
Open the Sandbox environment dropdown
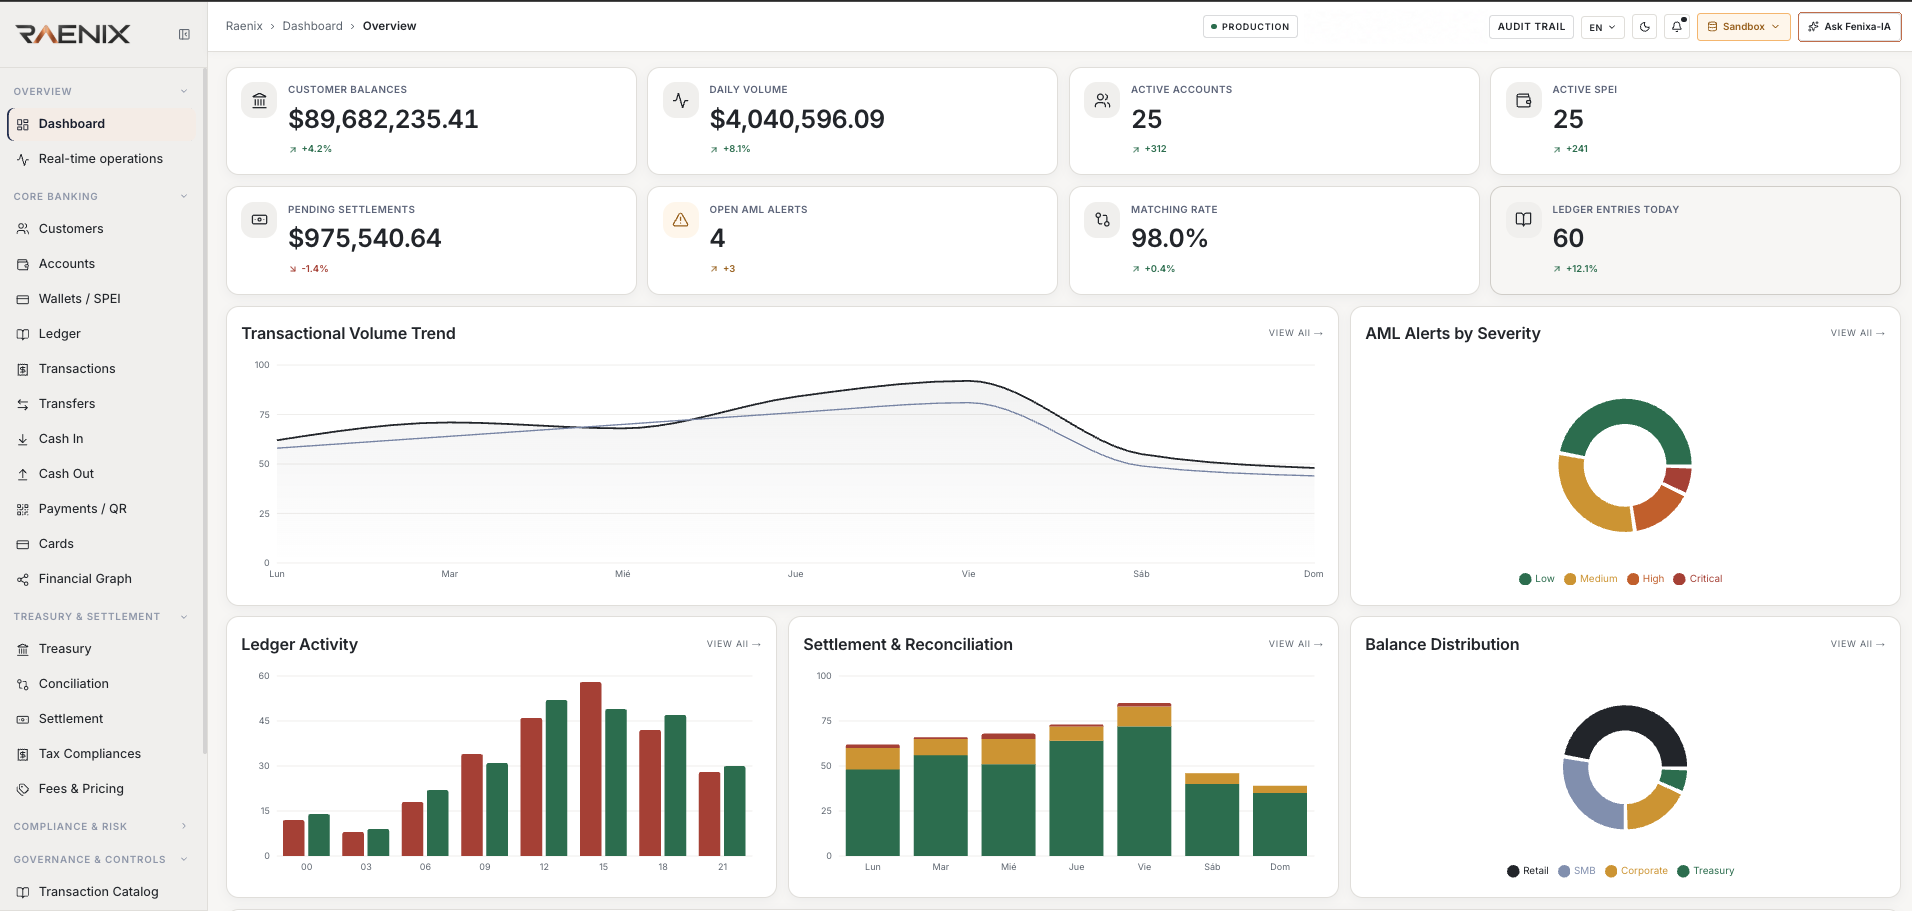click(1743, 27)
